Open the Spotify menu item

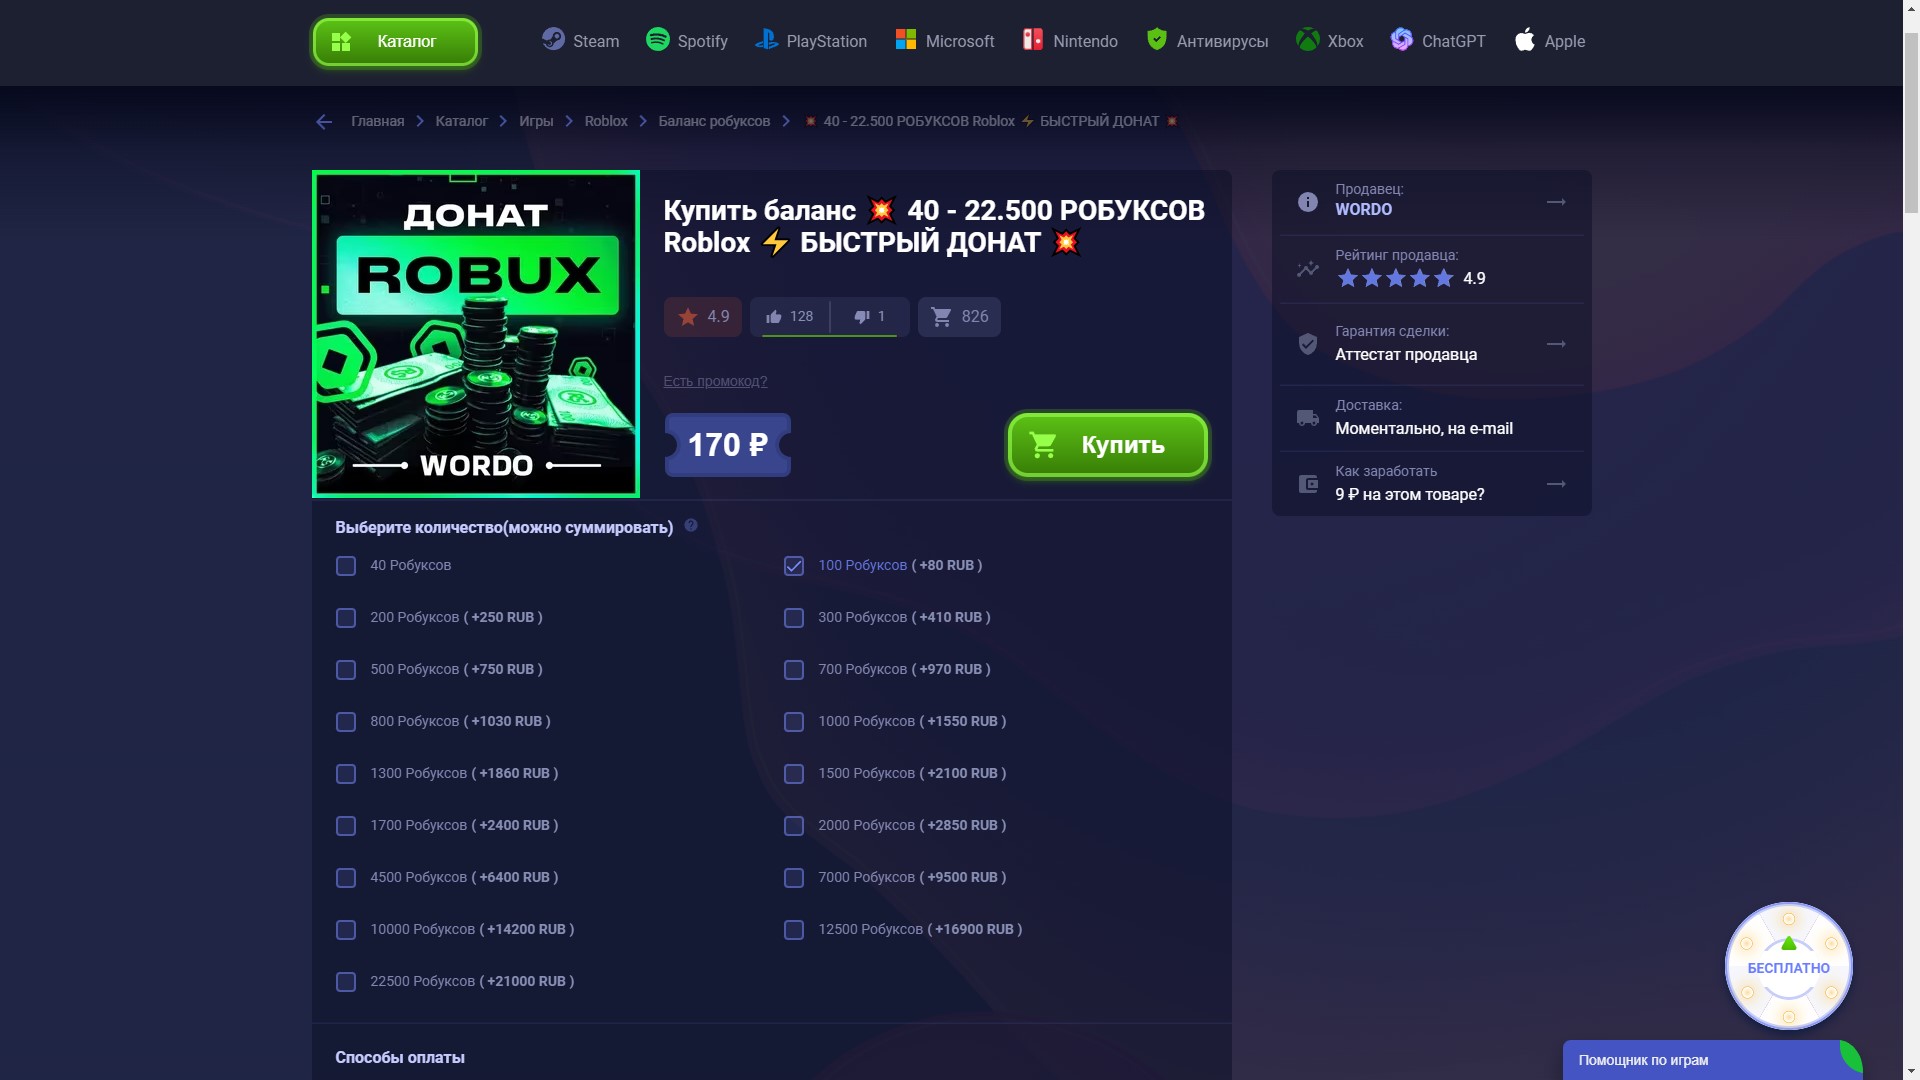click(x=687, y=41)
